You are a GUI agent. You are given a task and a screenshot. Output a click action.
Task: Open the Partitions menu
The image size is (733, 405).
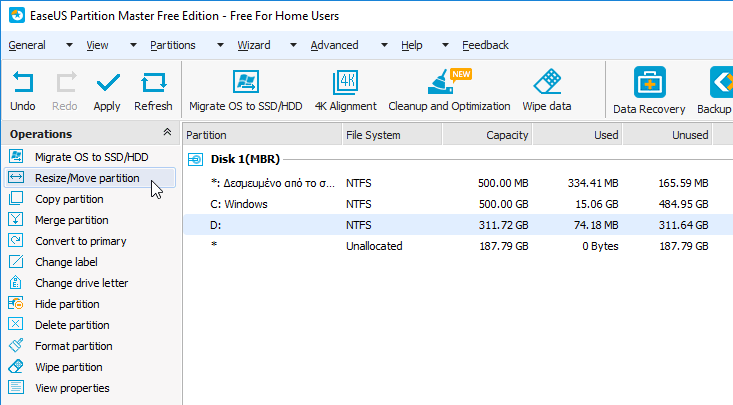172,45
